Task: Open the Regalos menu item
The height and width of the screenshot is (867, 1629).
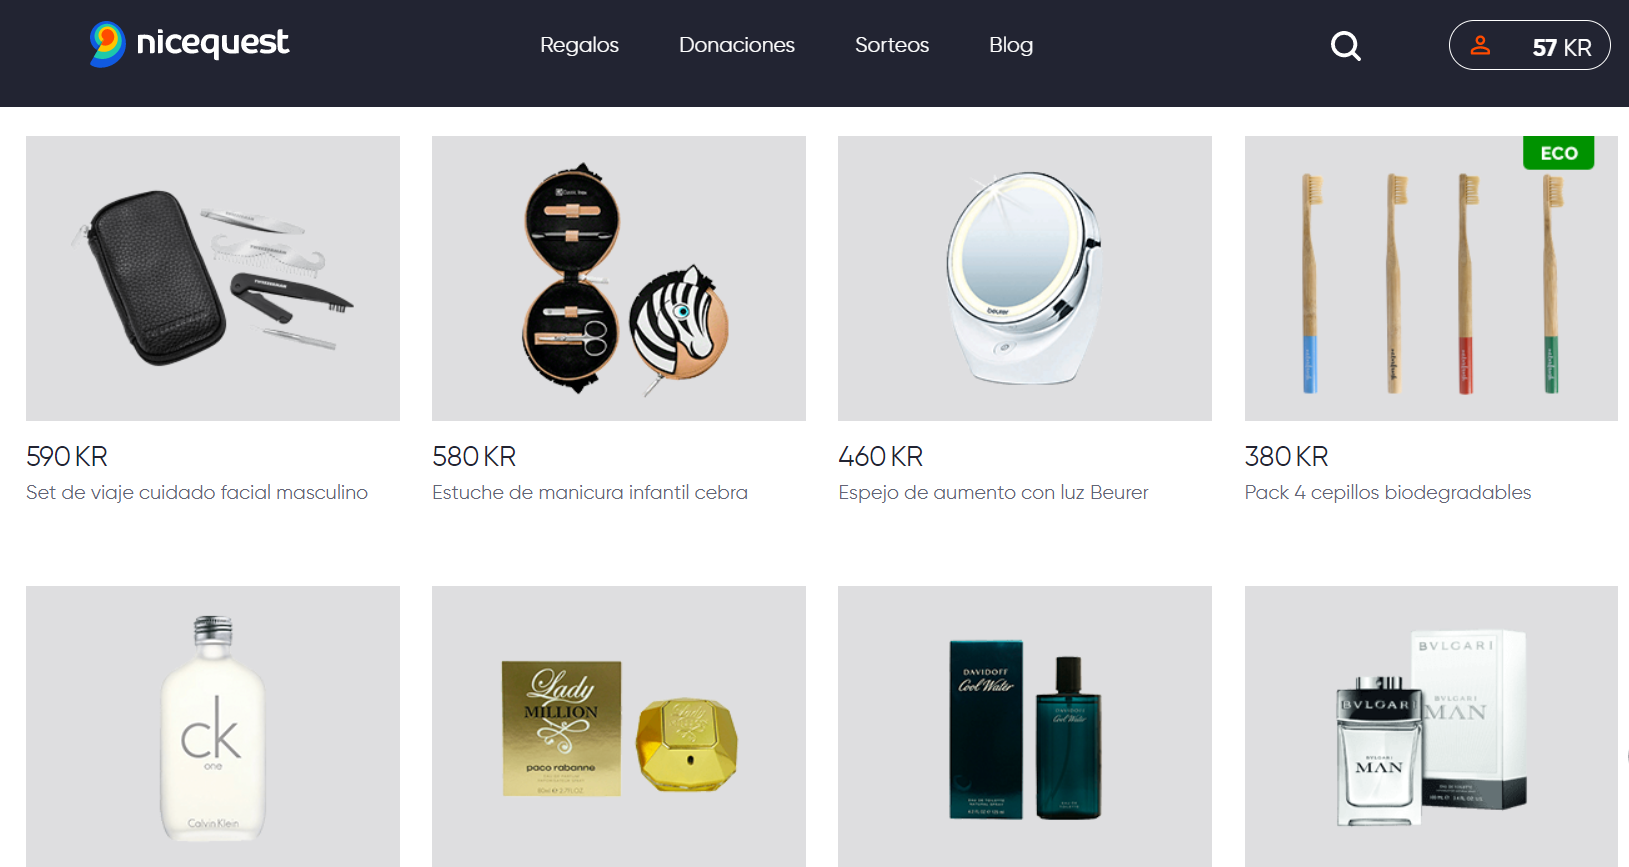Action: coord(579,45)
